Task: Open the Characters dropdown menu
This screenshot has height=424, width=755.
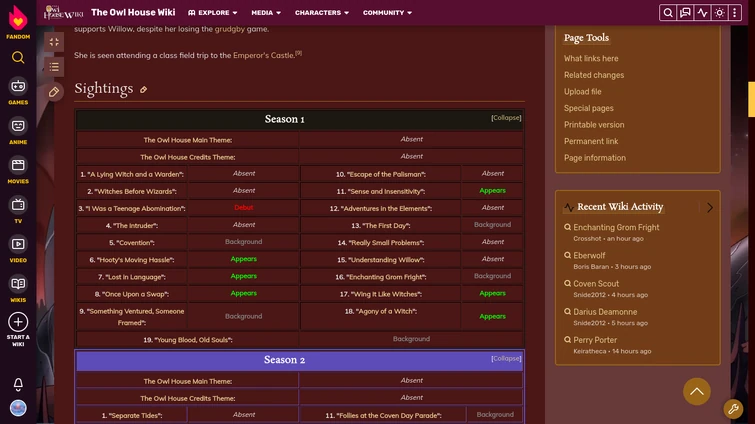Action: click(322, 13)
